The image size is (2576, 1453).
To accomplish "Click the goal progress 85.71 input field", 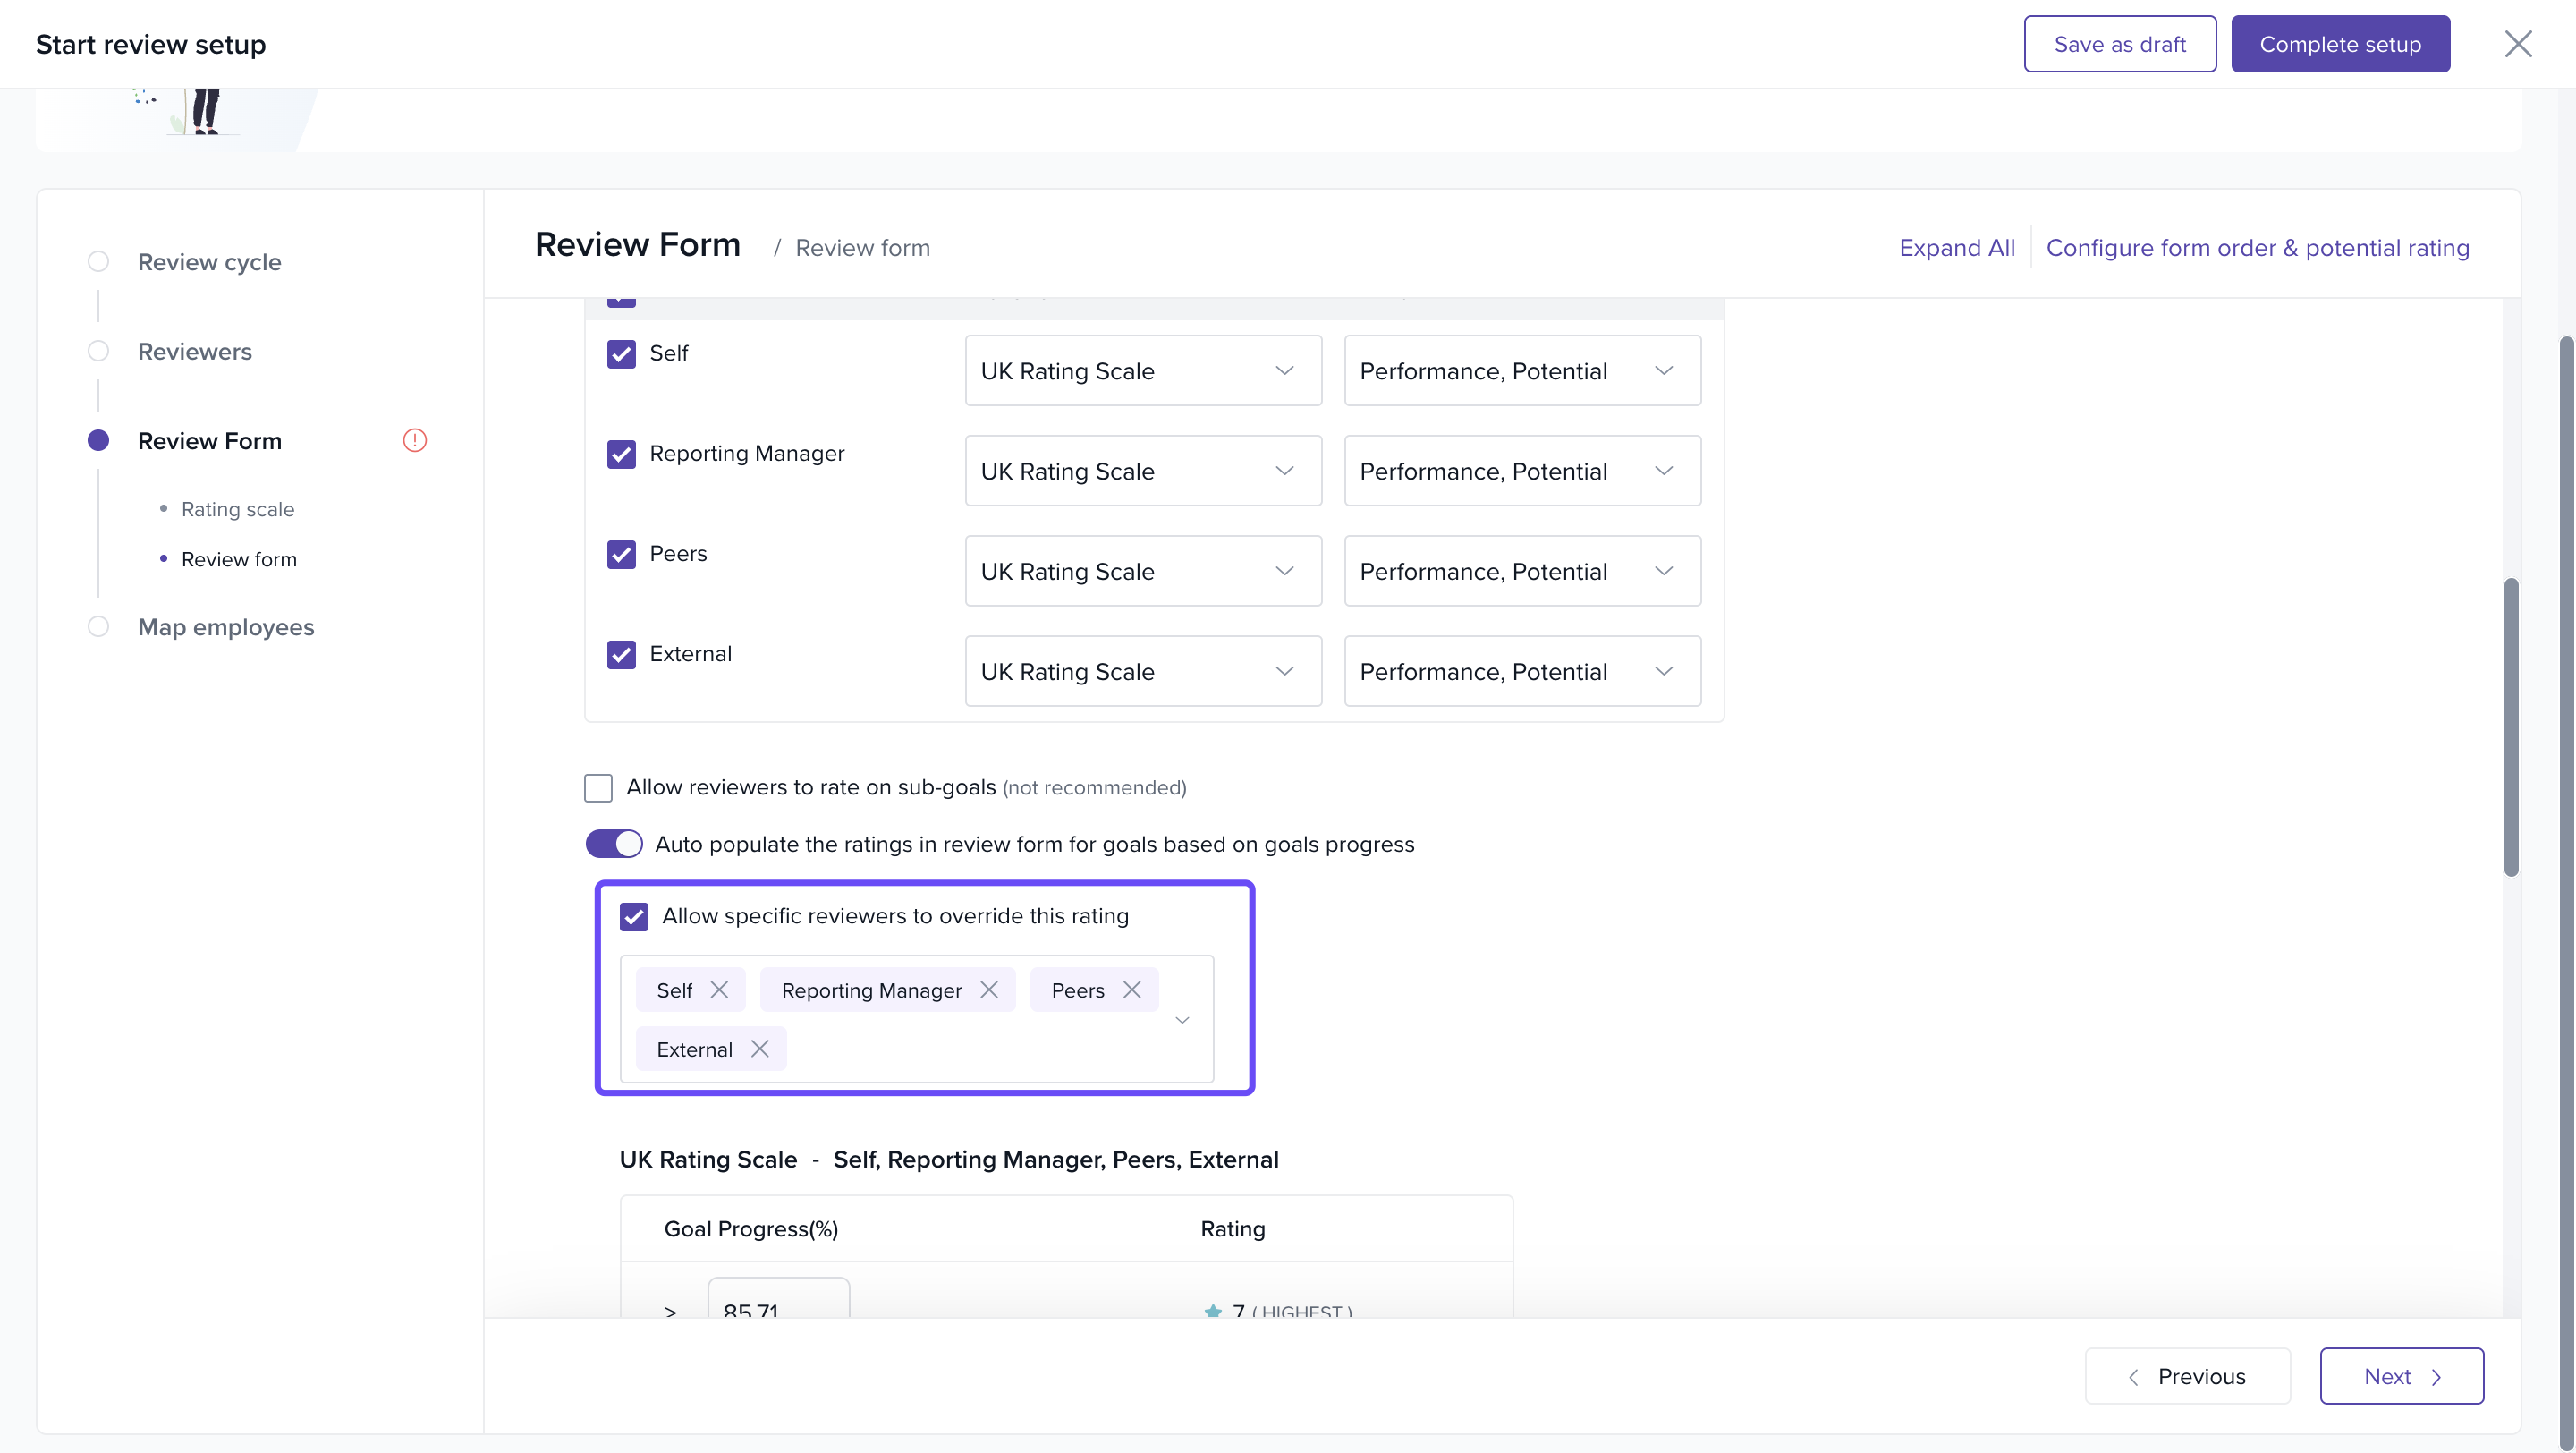I will pyautogui.click(x=778, y=1302).
